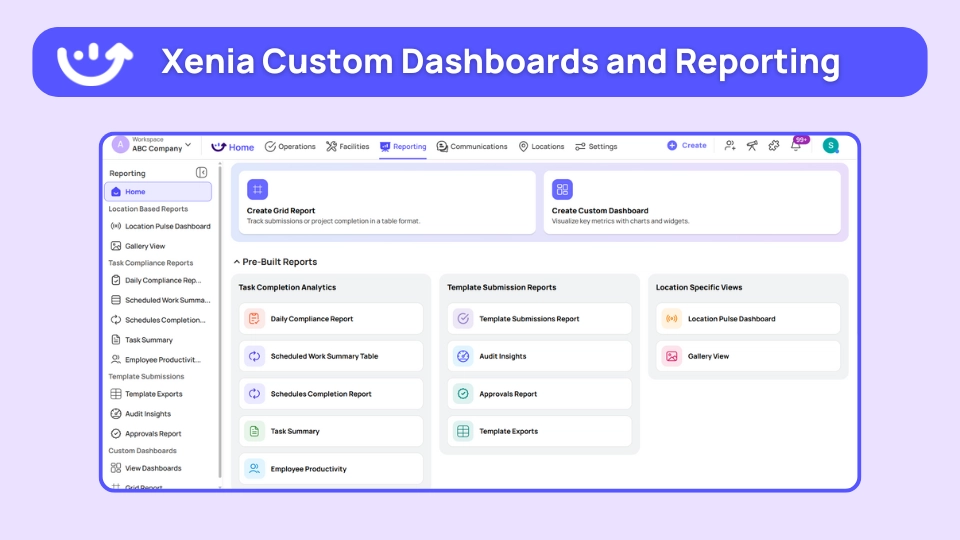960x540 pixels.
Task: Click the workspace avatar letter A
Action: 120,145
